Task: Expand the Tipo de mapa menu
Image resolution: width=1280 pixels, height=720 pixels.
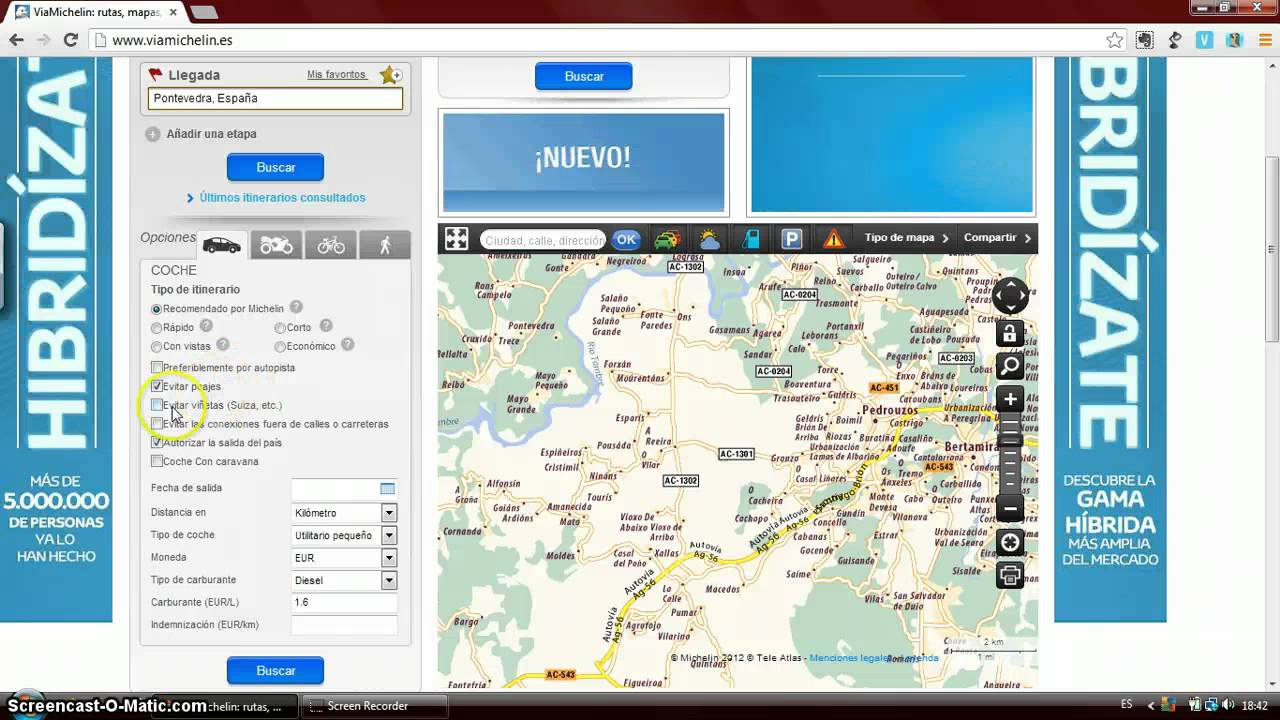Action: (x=906, y=238)
